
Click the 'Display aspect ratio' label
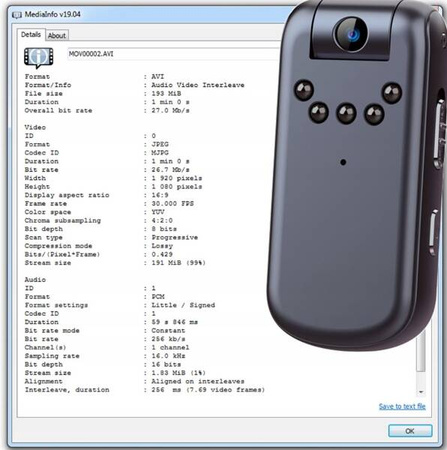(x=67, y=195)
